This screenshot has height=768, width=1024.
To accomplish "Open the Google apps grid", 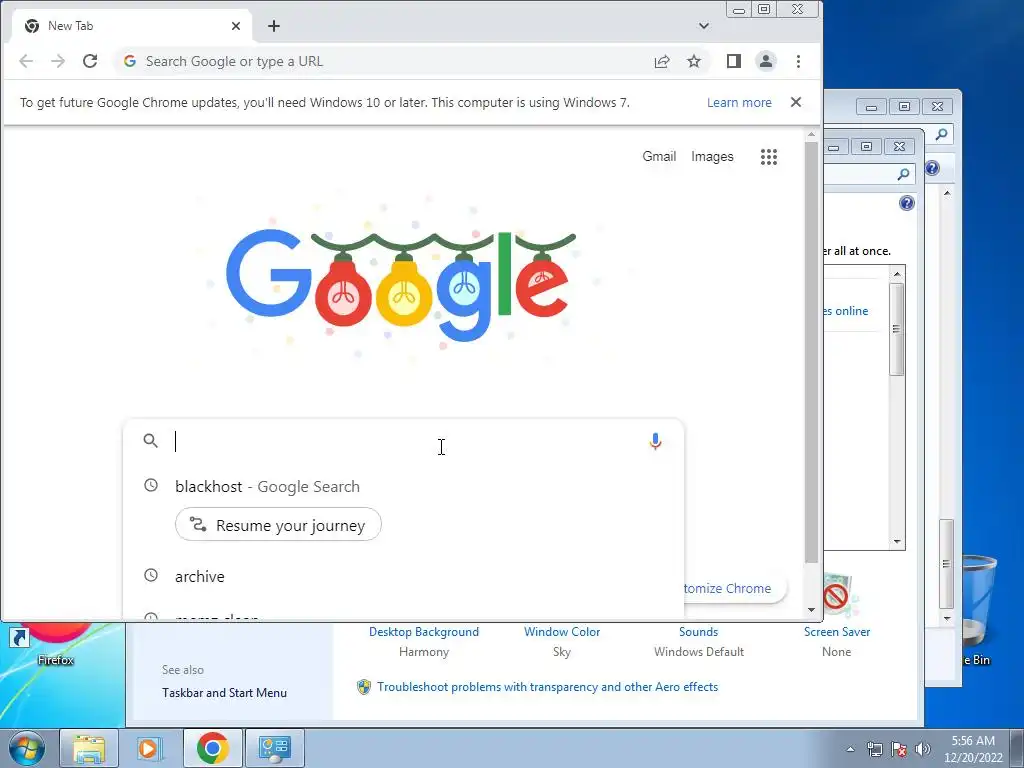I will click(x=769, y=157).
